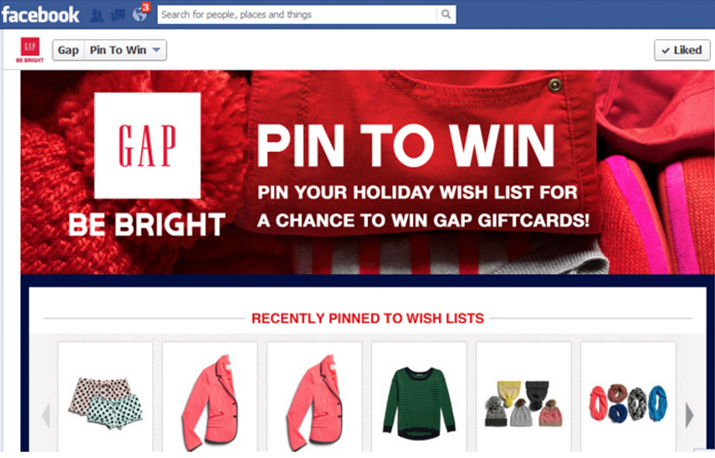Show previous pinned items with the left arrow
The height and width of the screenshot is (458, 715).
coord(46,415)
